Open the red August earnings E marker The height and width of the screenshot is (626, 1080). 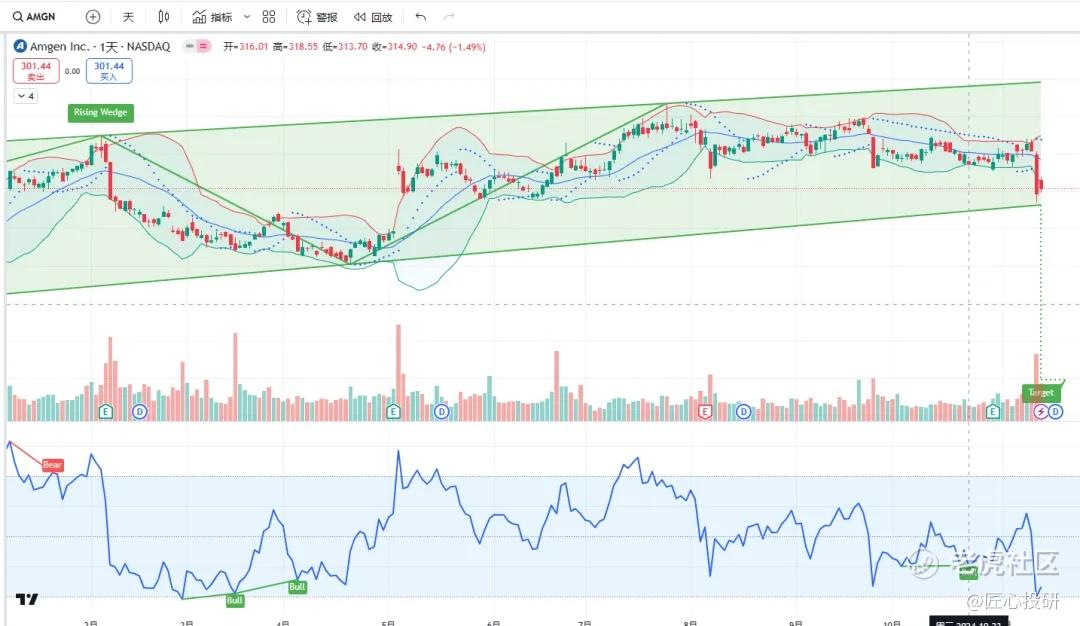coord(705,412)
